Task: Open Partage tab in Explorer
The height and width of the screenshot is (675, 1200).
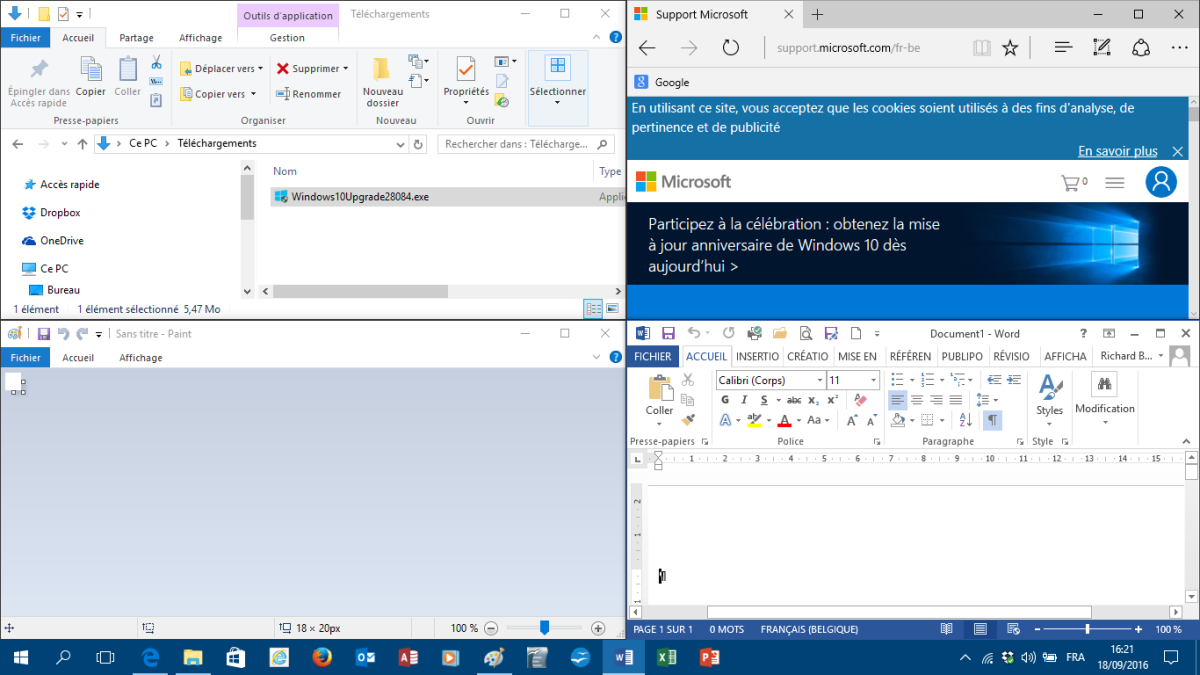Action: coord(136,38)
